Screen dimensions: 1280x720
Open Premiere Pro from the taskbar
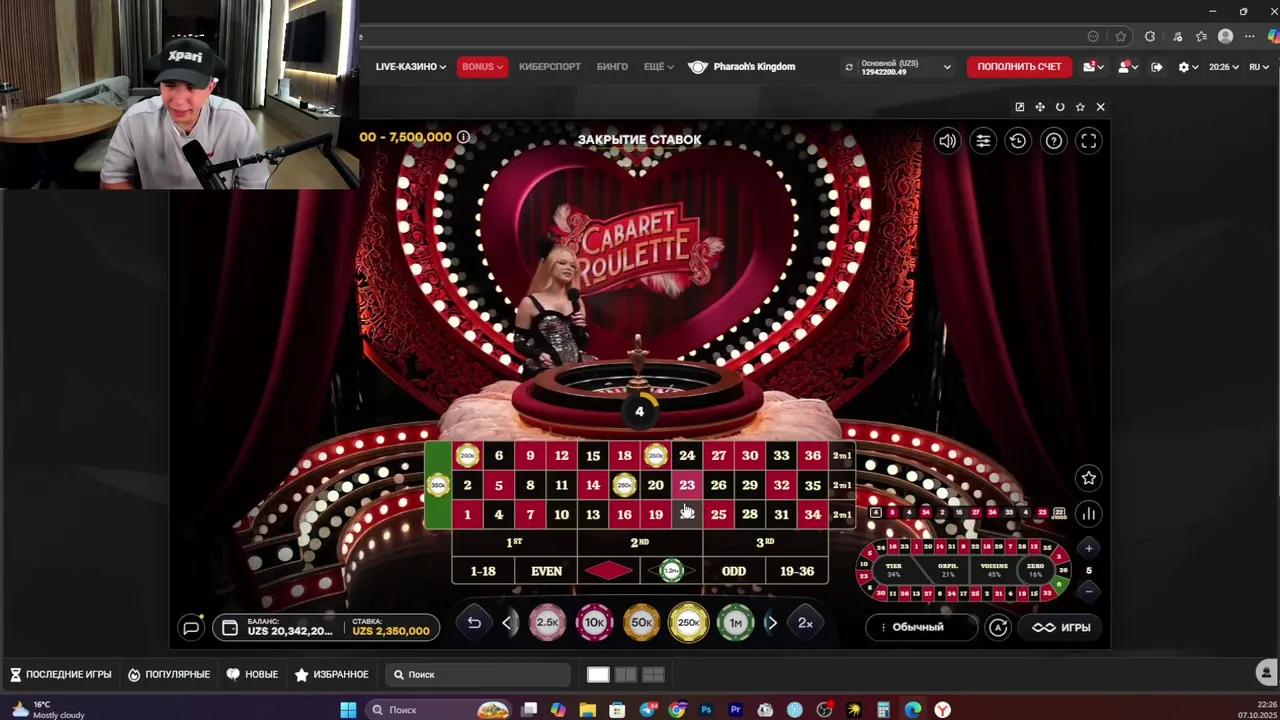tap(736, 710)
